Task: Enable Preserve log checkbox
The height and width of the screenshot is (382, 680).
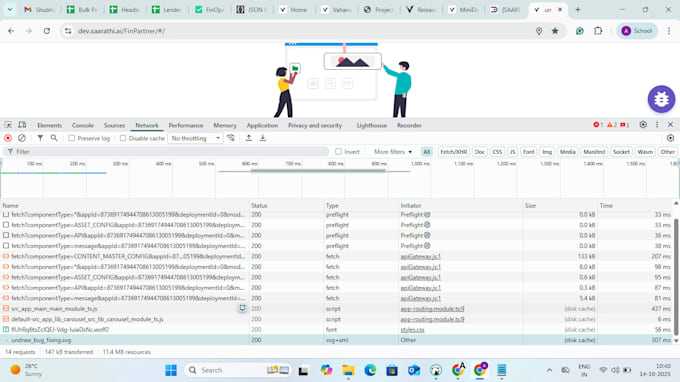Action: click(72, 138)
